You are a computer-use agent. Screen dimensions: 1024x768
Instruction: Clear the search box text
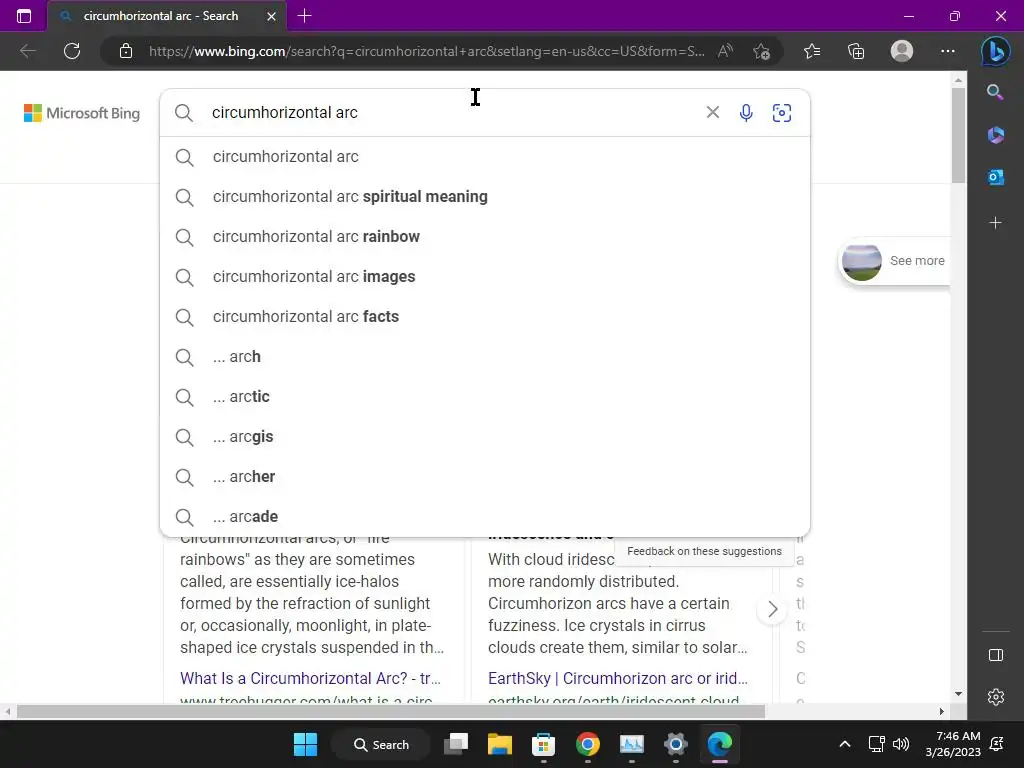[712, 112]
